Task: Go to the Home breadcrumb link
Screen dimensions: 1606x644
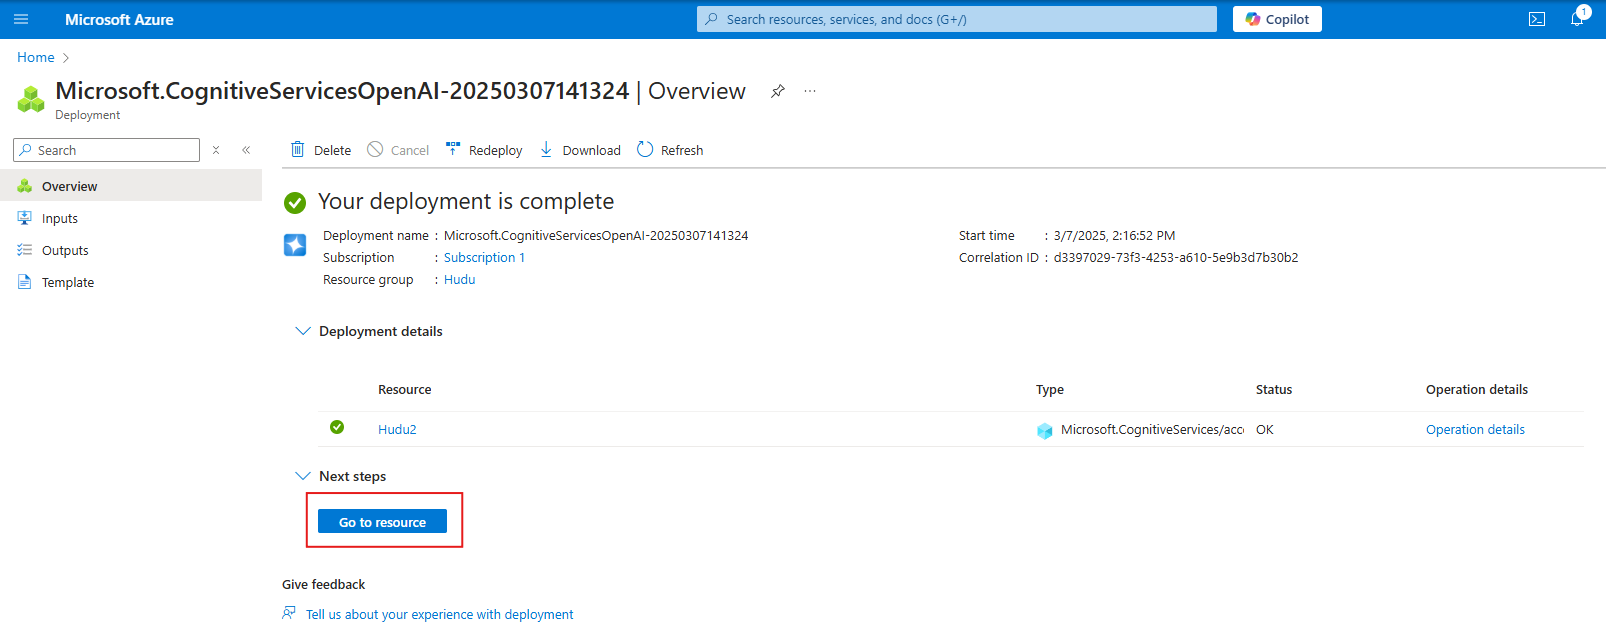Action: (36, 57)
